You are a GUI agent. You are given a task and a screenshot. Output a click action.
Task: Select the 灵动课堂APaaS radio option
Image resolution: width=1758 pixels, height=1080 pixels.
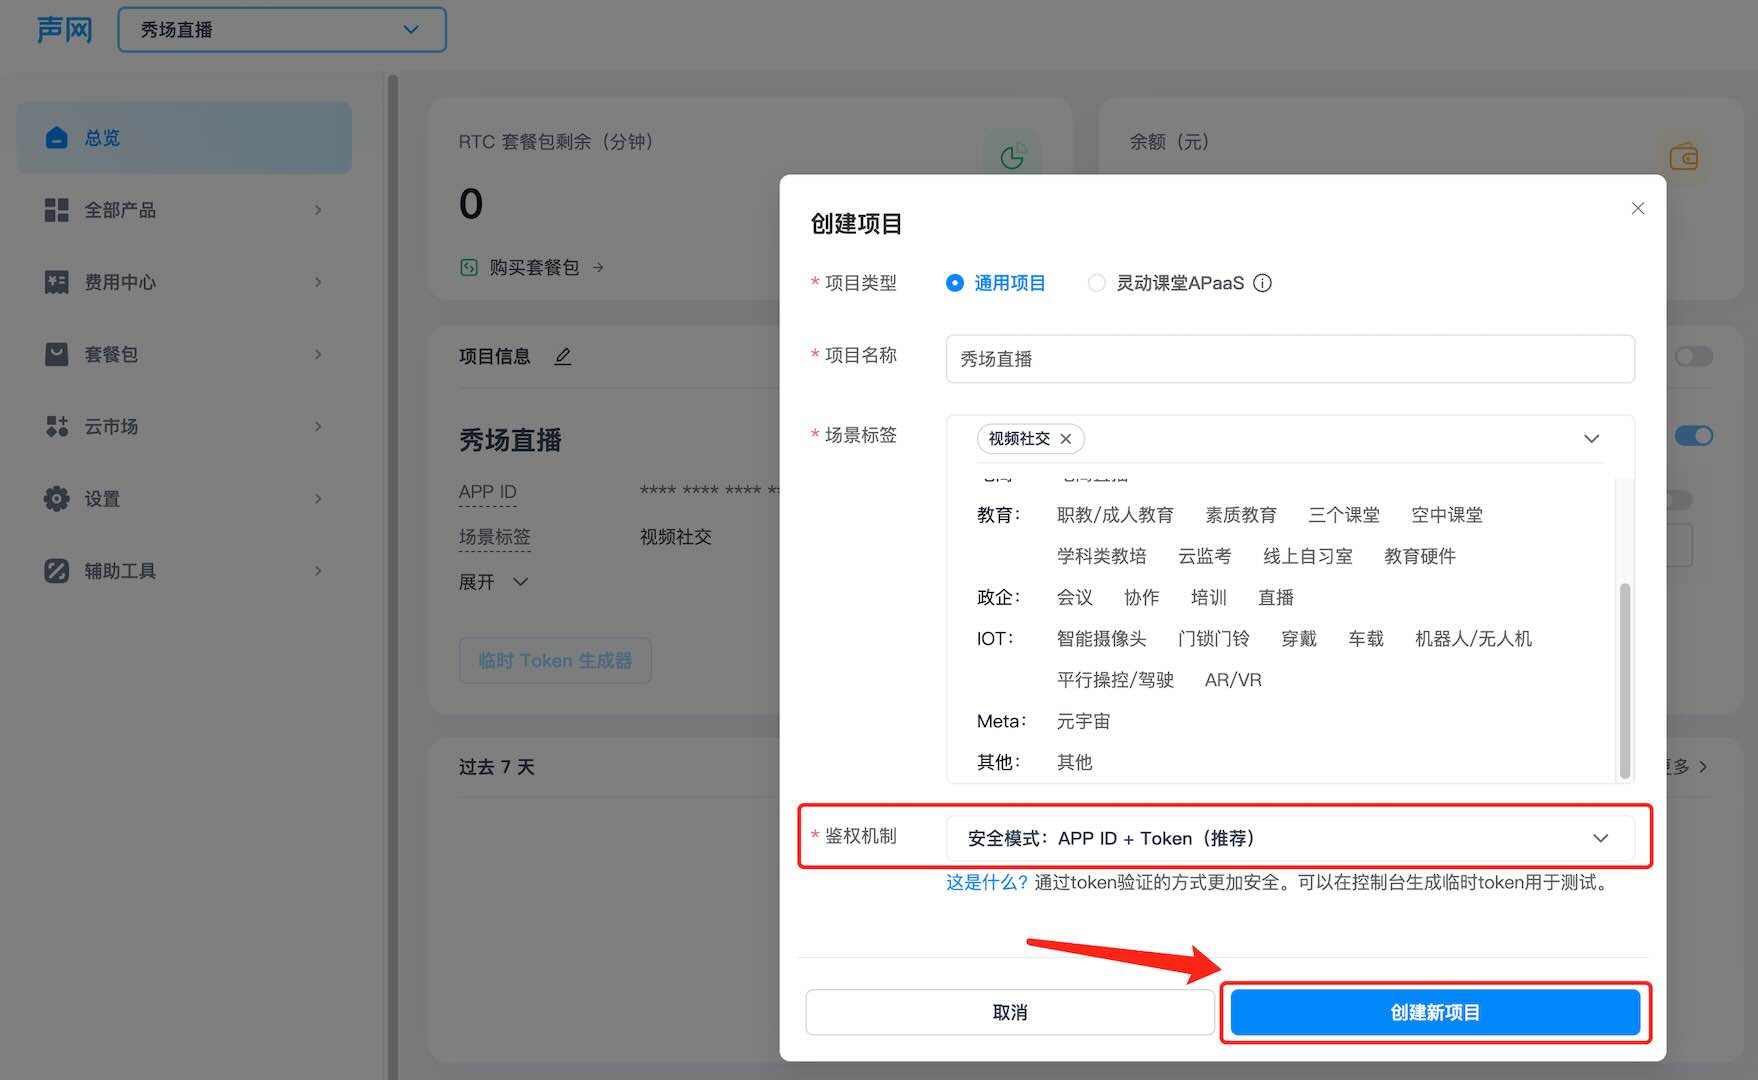point(1097,283)
